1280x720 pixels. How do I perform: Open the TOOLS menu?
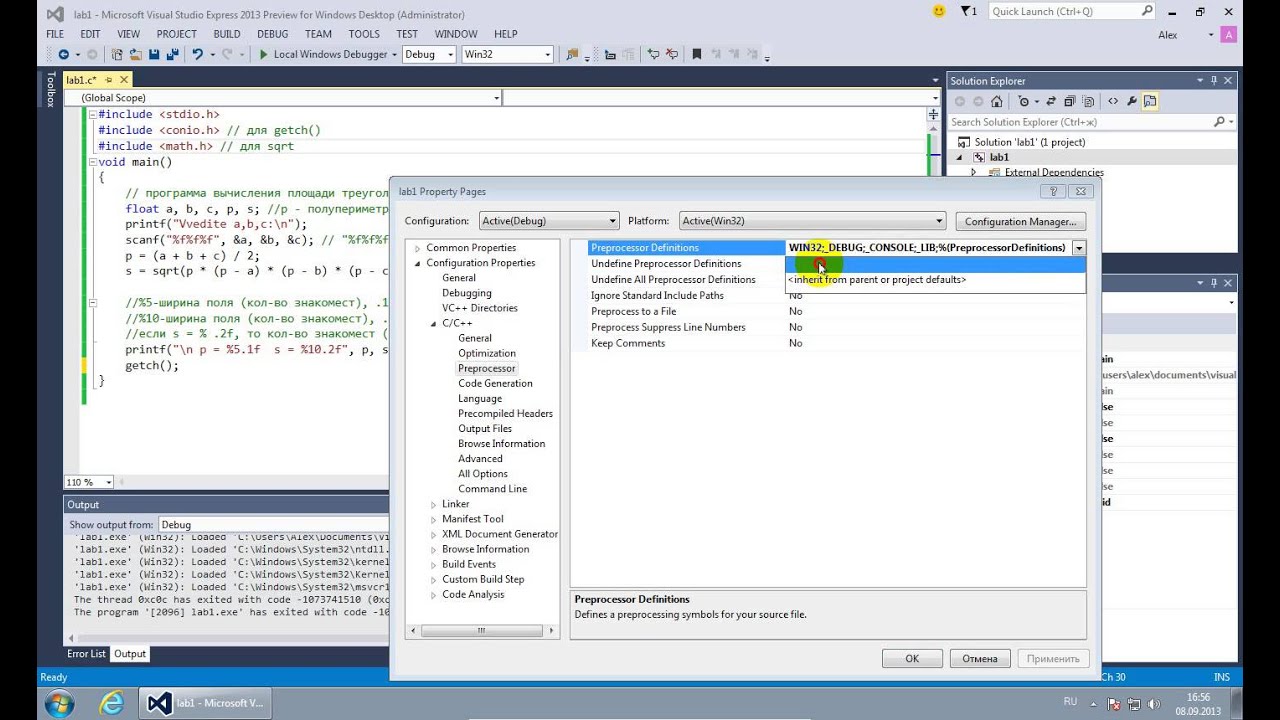click(364, 34)
